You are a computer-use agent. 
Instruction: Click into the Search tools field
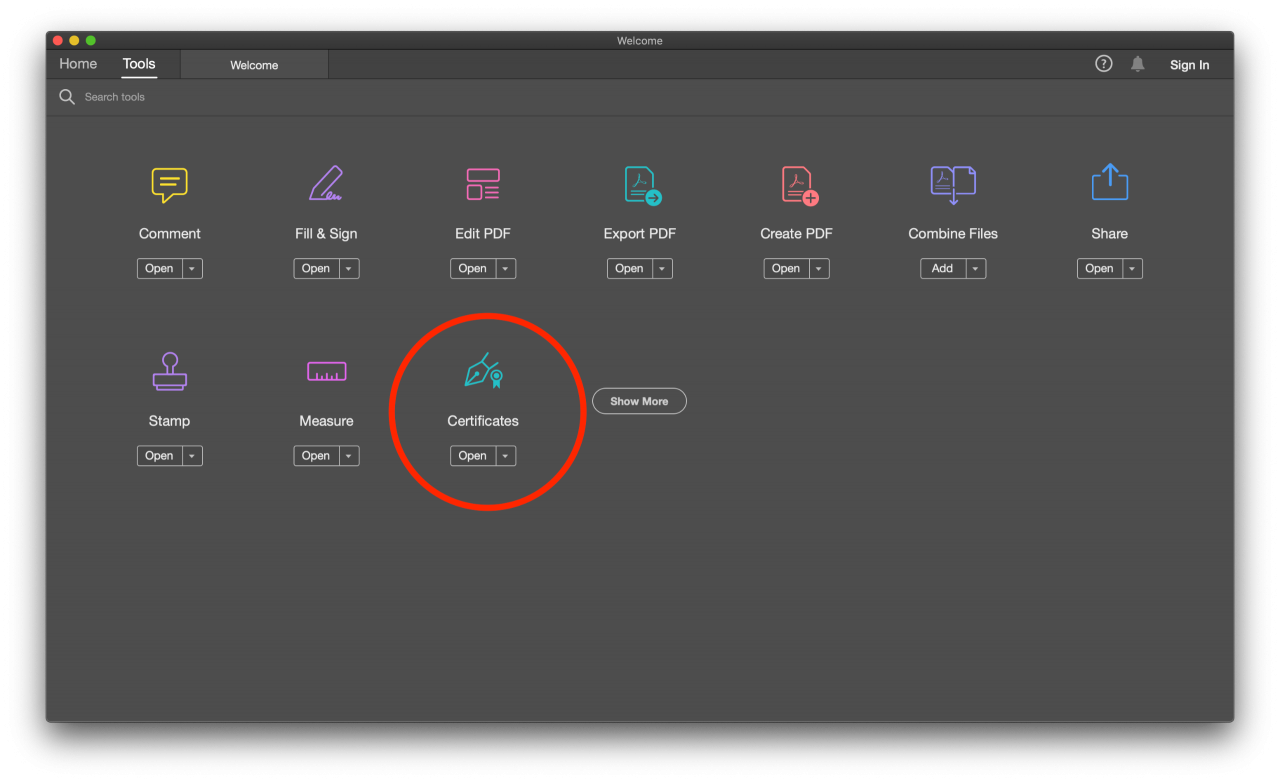click(640, 97)
